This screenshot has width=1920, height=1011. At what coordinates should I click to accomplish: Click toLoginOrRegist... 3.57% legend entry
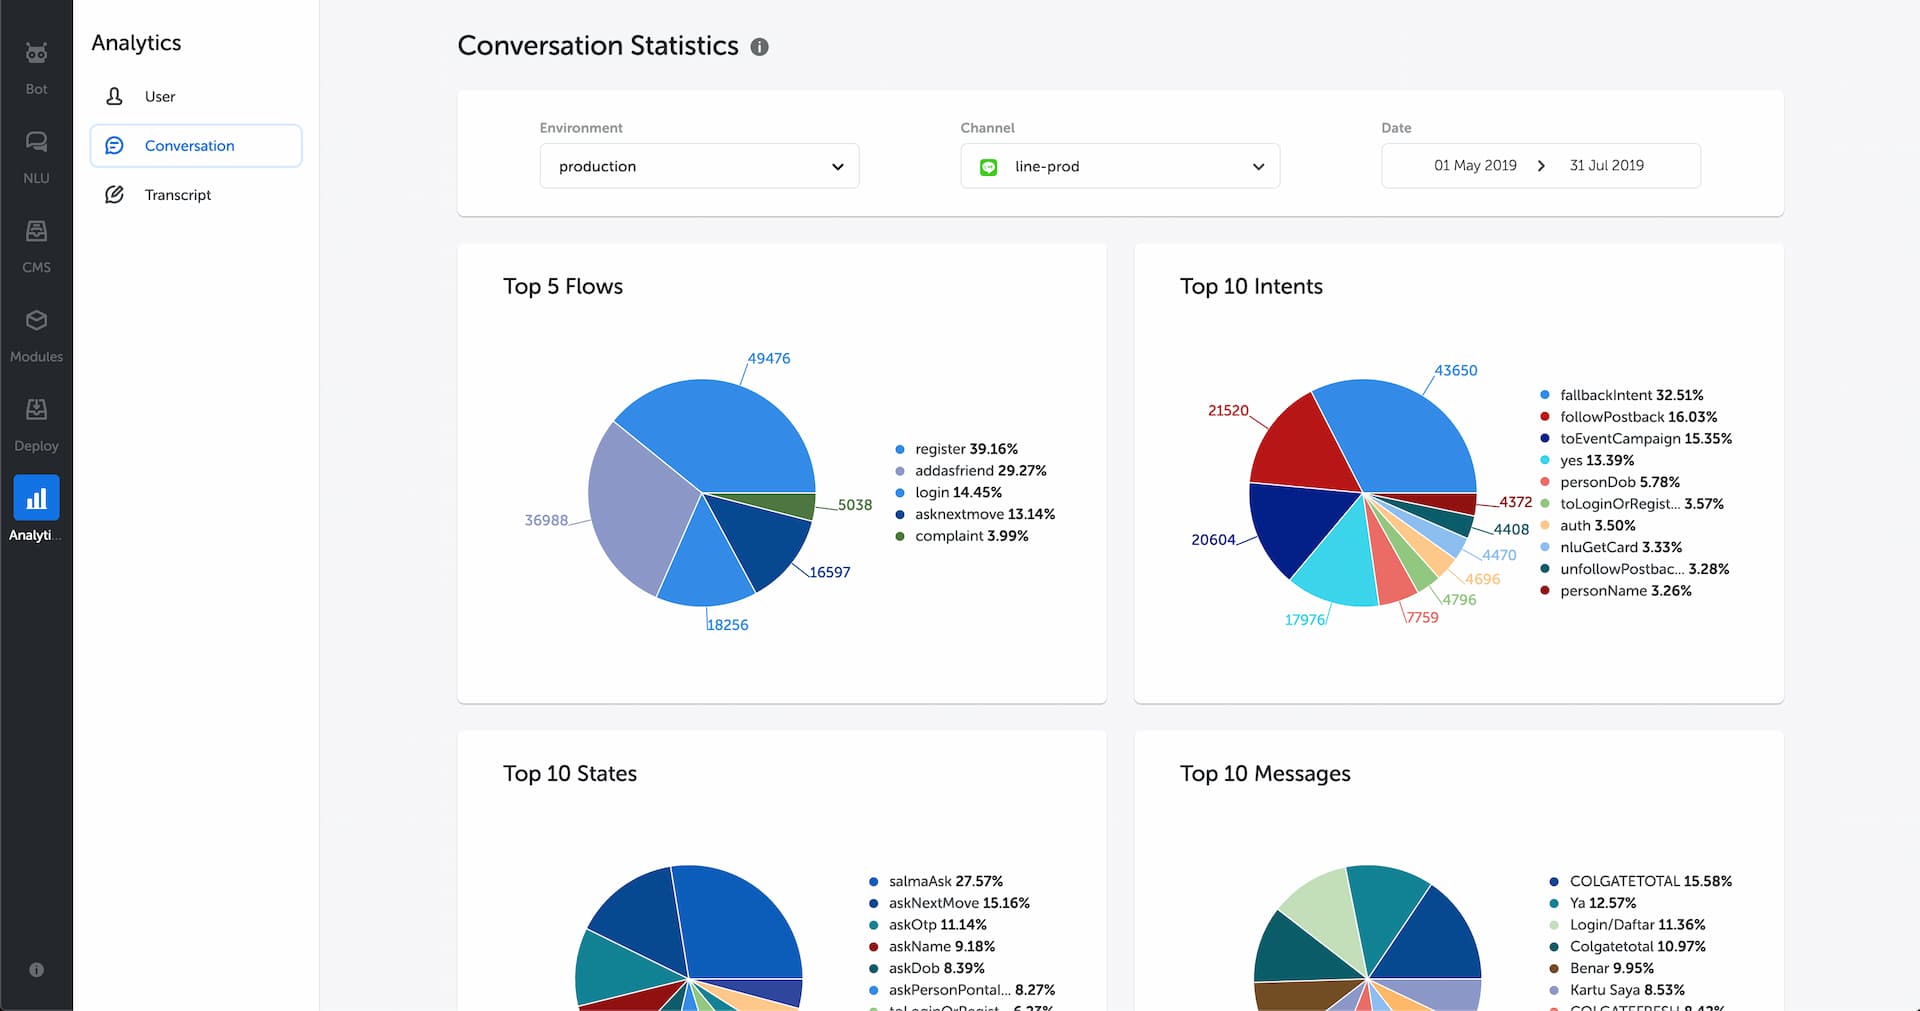(1632, 504)
